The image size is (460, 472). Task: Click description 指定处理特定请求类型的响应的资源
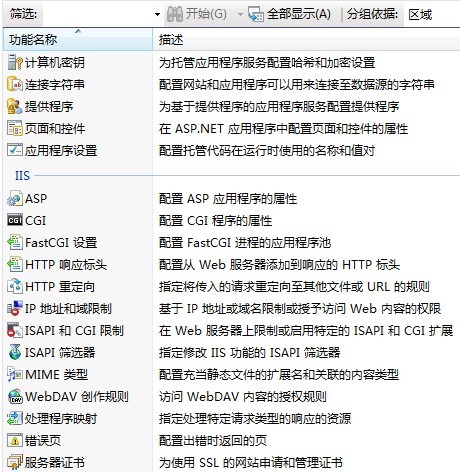coord(255,419)
